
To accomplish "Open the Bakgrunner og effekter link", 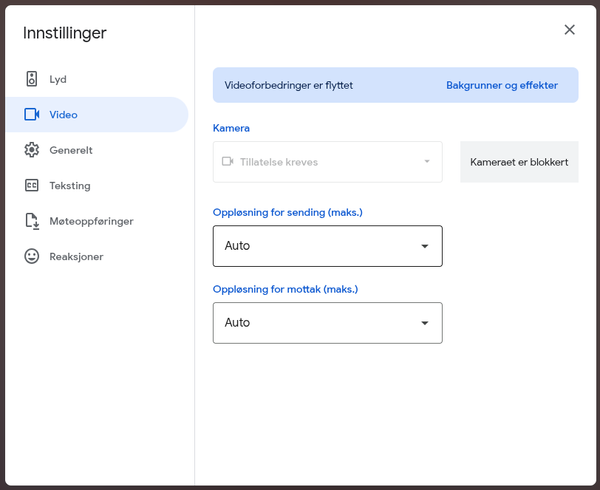I will click(x=502, y=86).
